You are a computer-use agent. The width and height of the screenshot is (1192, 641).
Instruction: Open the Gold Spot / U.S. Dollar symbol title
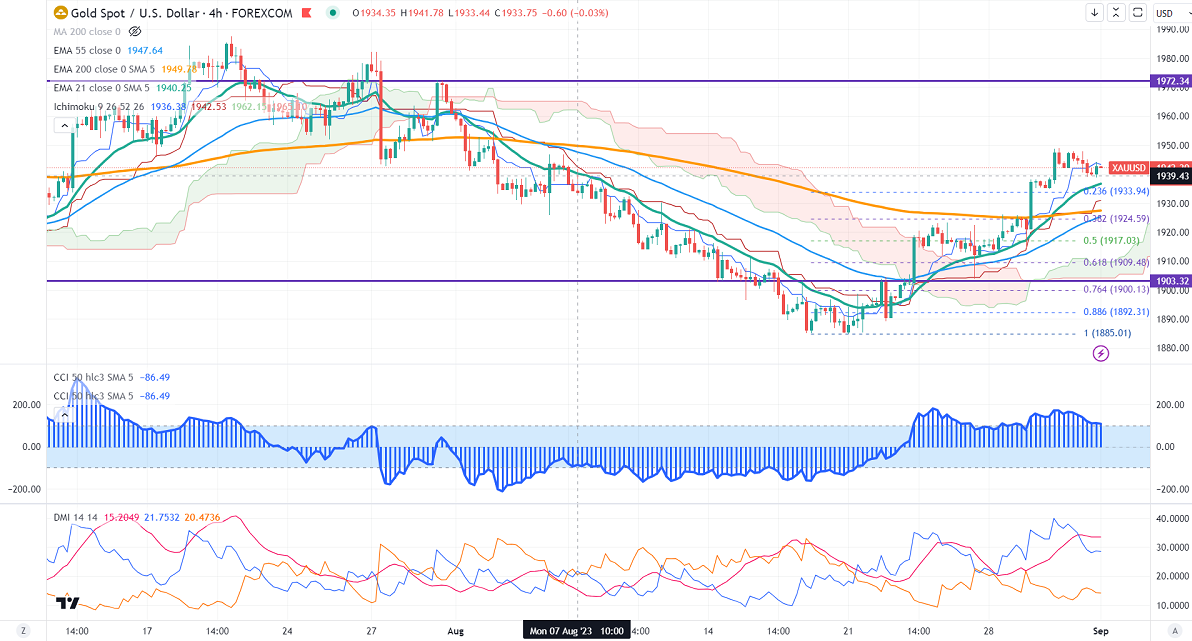(x=181, y=13)
